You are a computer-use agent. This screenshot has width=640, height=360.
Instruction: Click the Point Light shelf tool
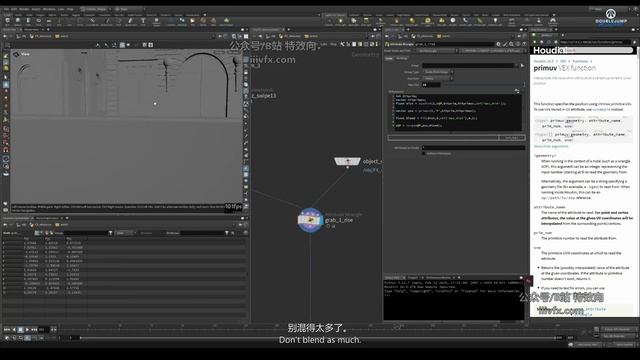pyautogui.click(x=341, y=21)
